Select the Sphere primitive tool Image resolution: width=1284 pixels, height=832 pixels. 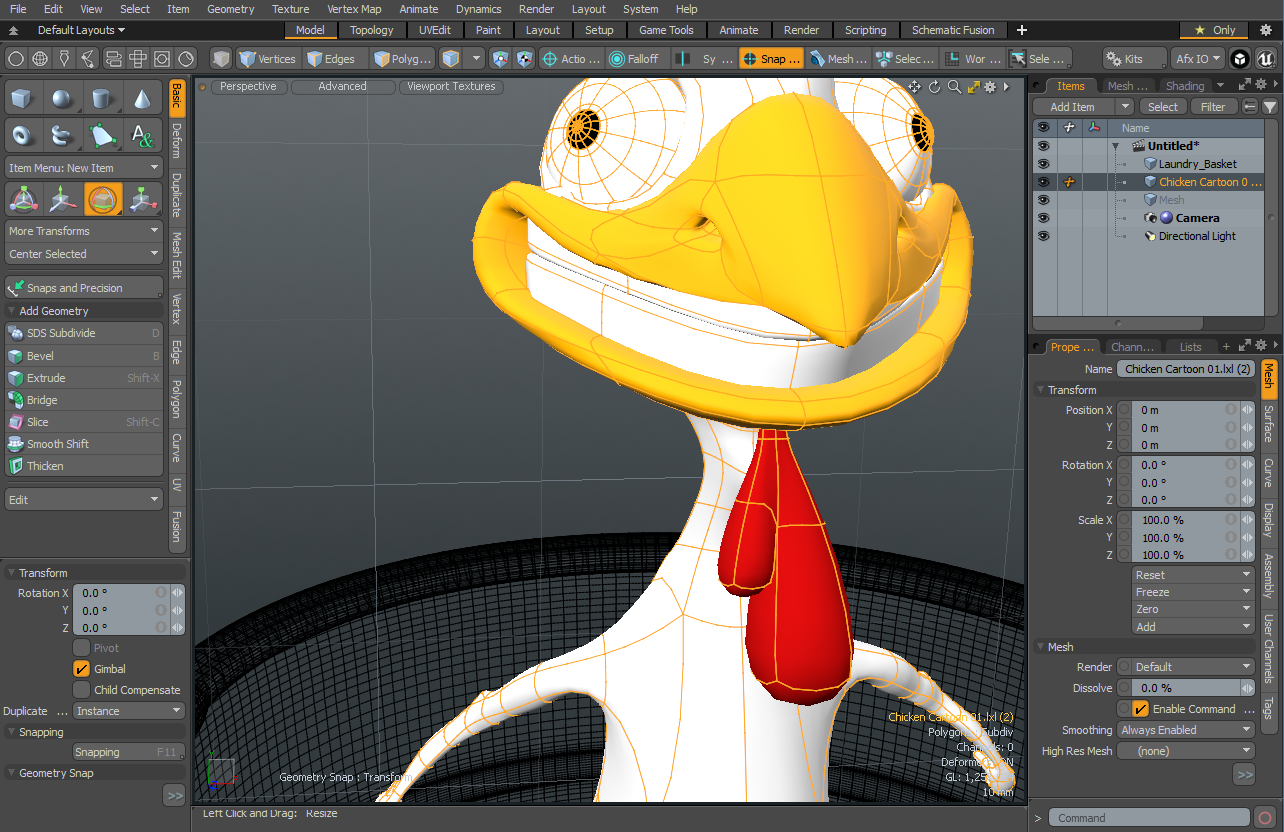click(x=62, y=99)
